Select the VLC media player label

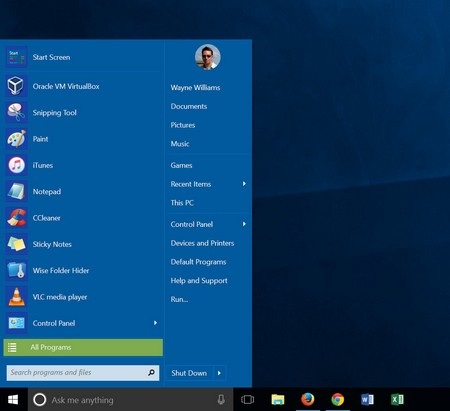click(x=60, y=297)
